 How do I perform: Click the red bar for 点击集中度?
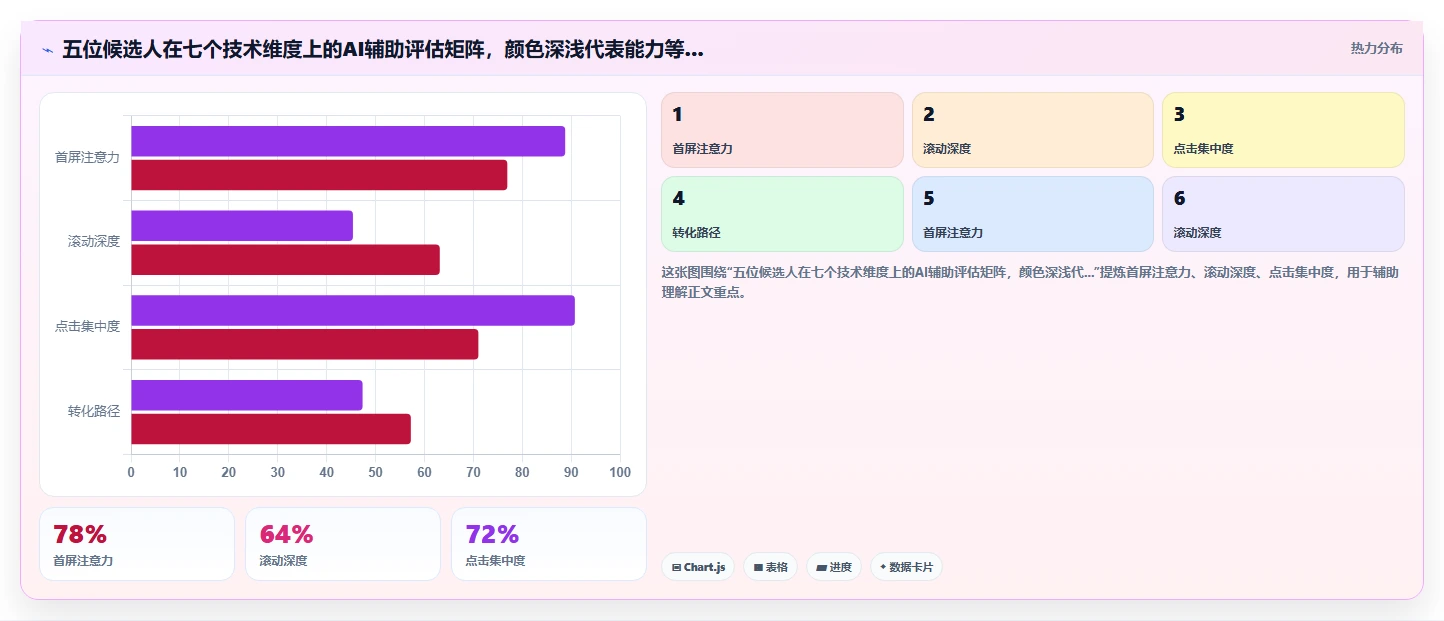(305, 344)
